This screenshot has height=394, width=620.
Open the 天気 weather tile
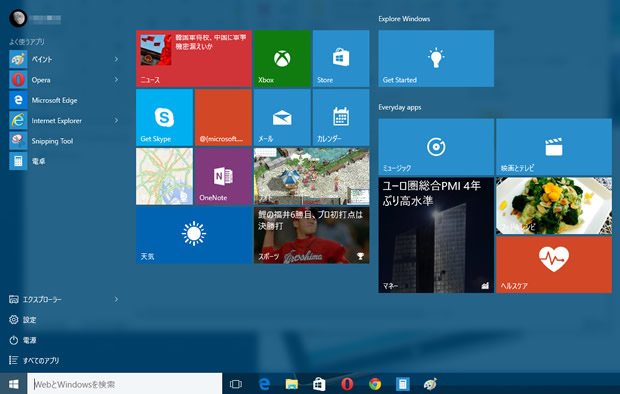194,235
